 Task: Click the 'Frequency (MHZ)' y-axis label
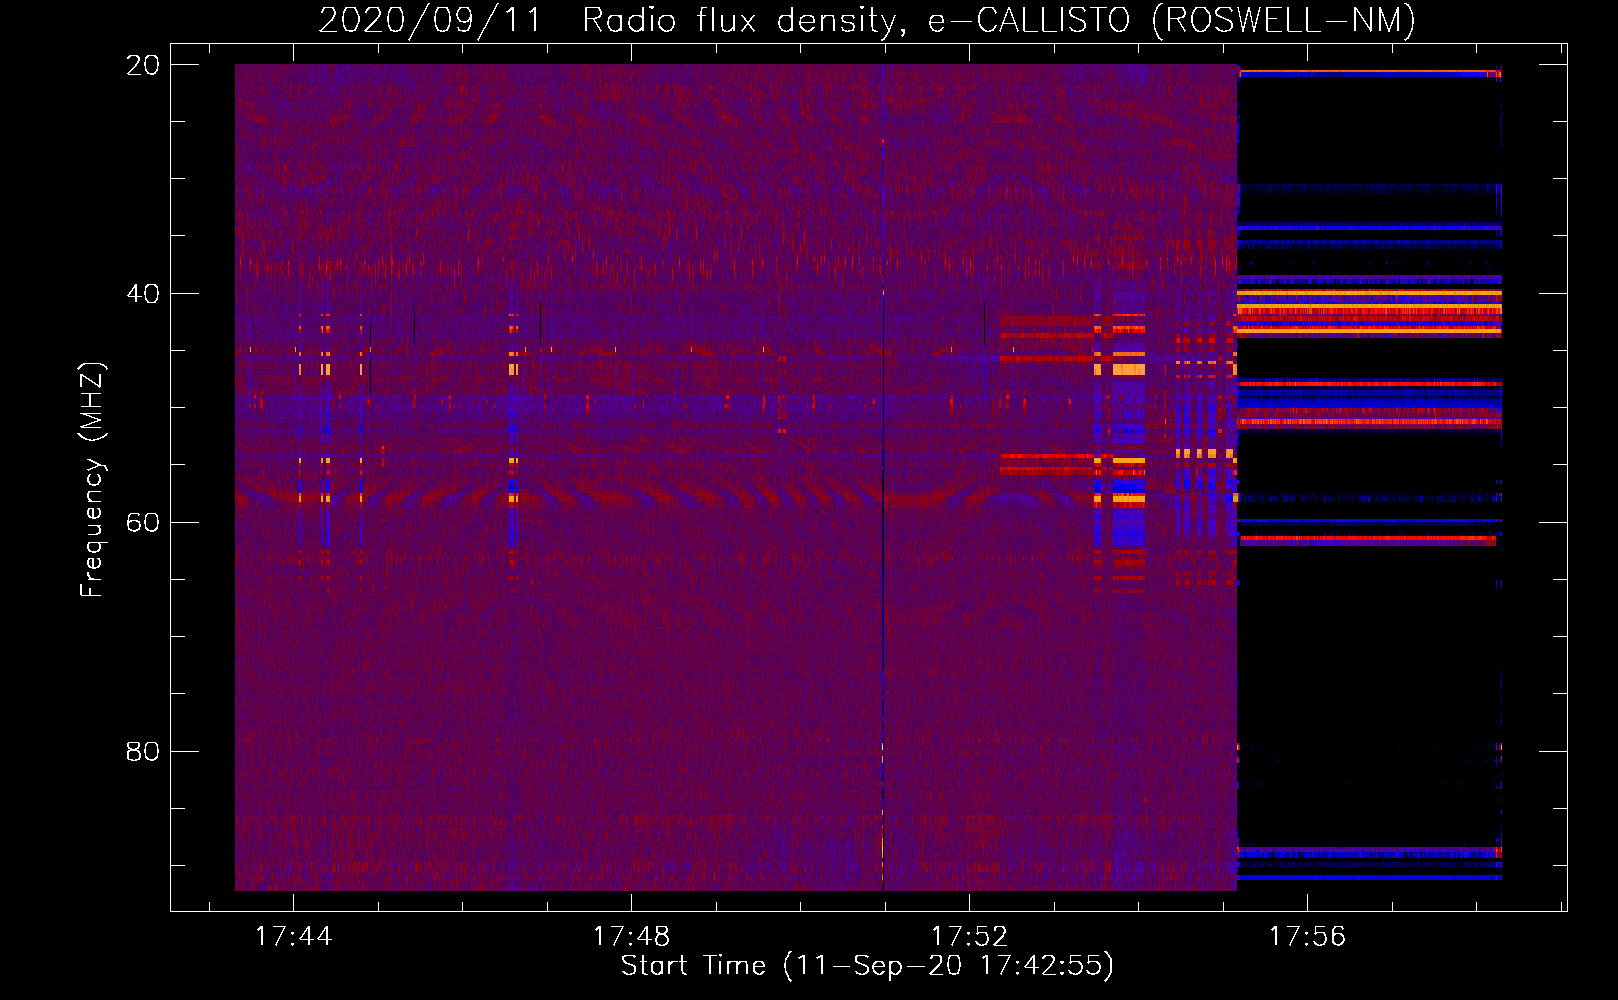92,479
